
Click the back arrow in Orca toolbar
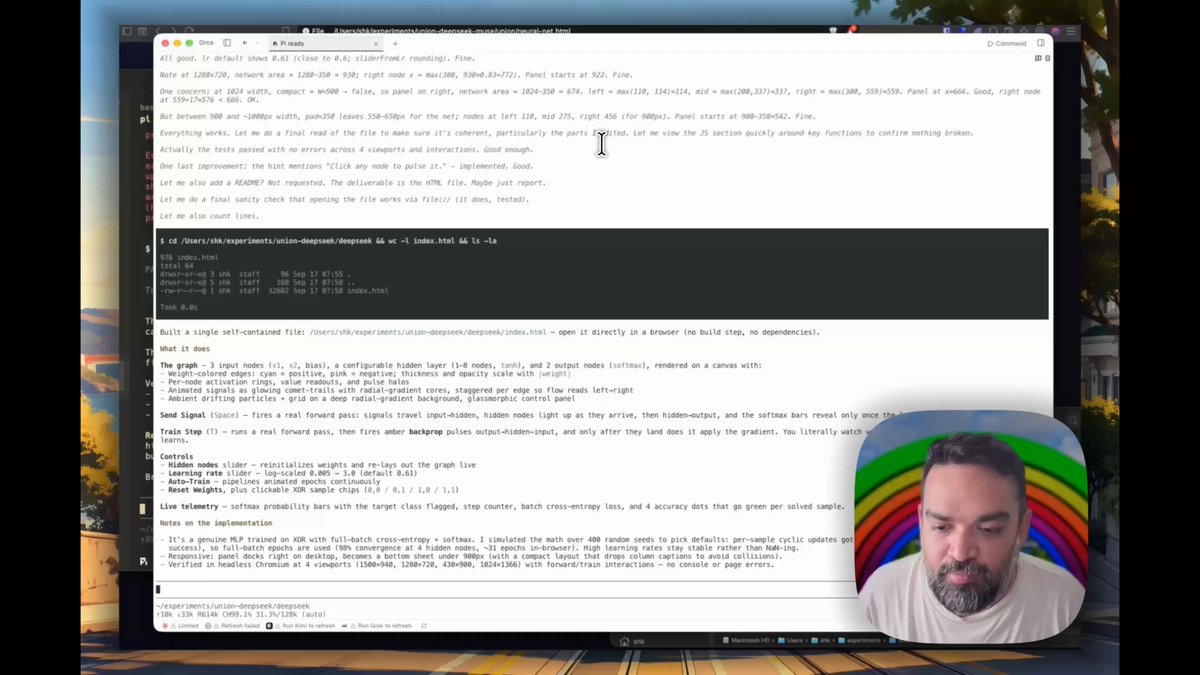pos(244,43)
